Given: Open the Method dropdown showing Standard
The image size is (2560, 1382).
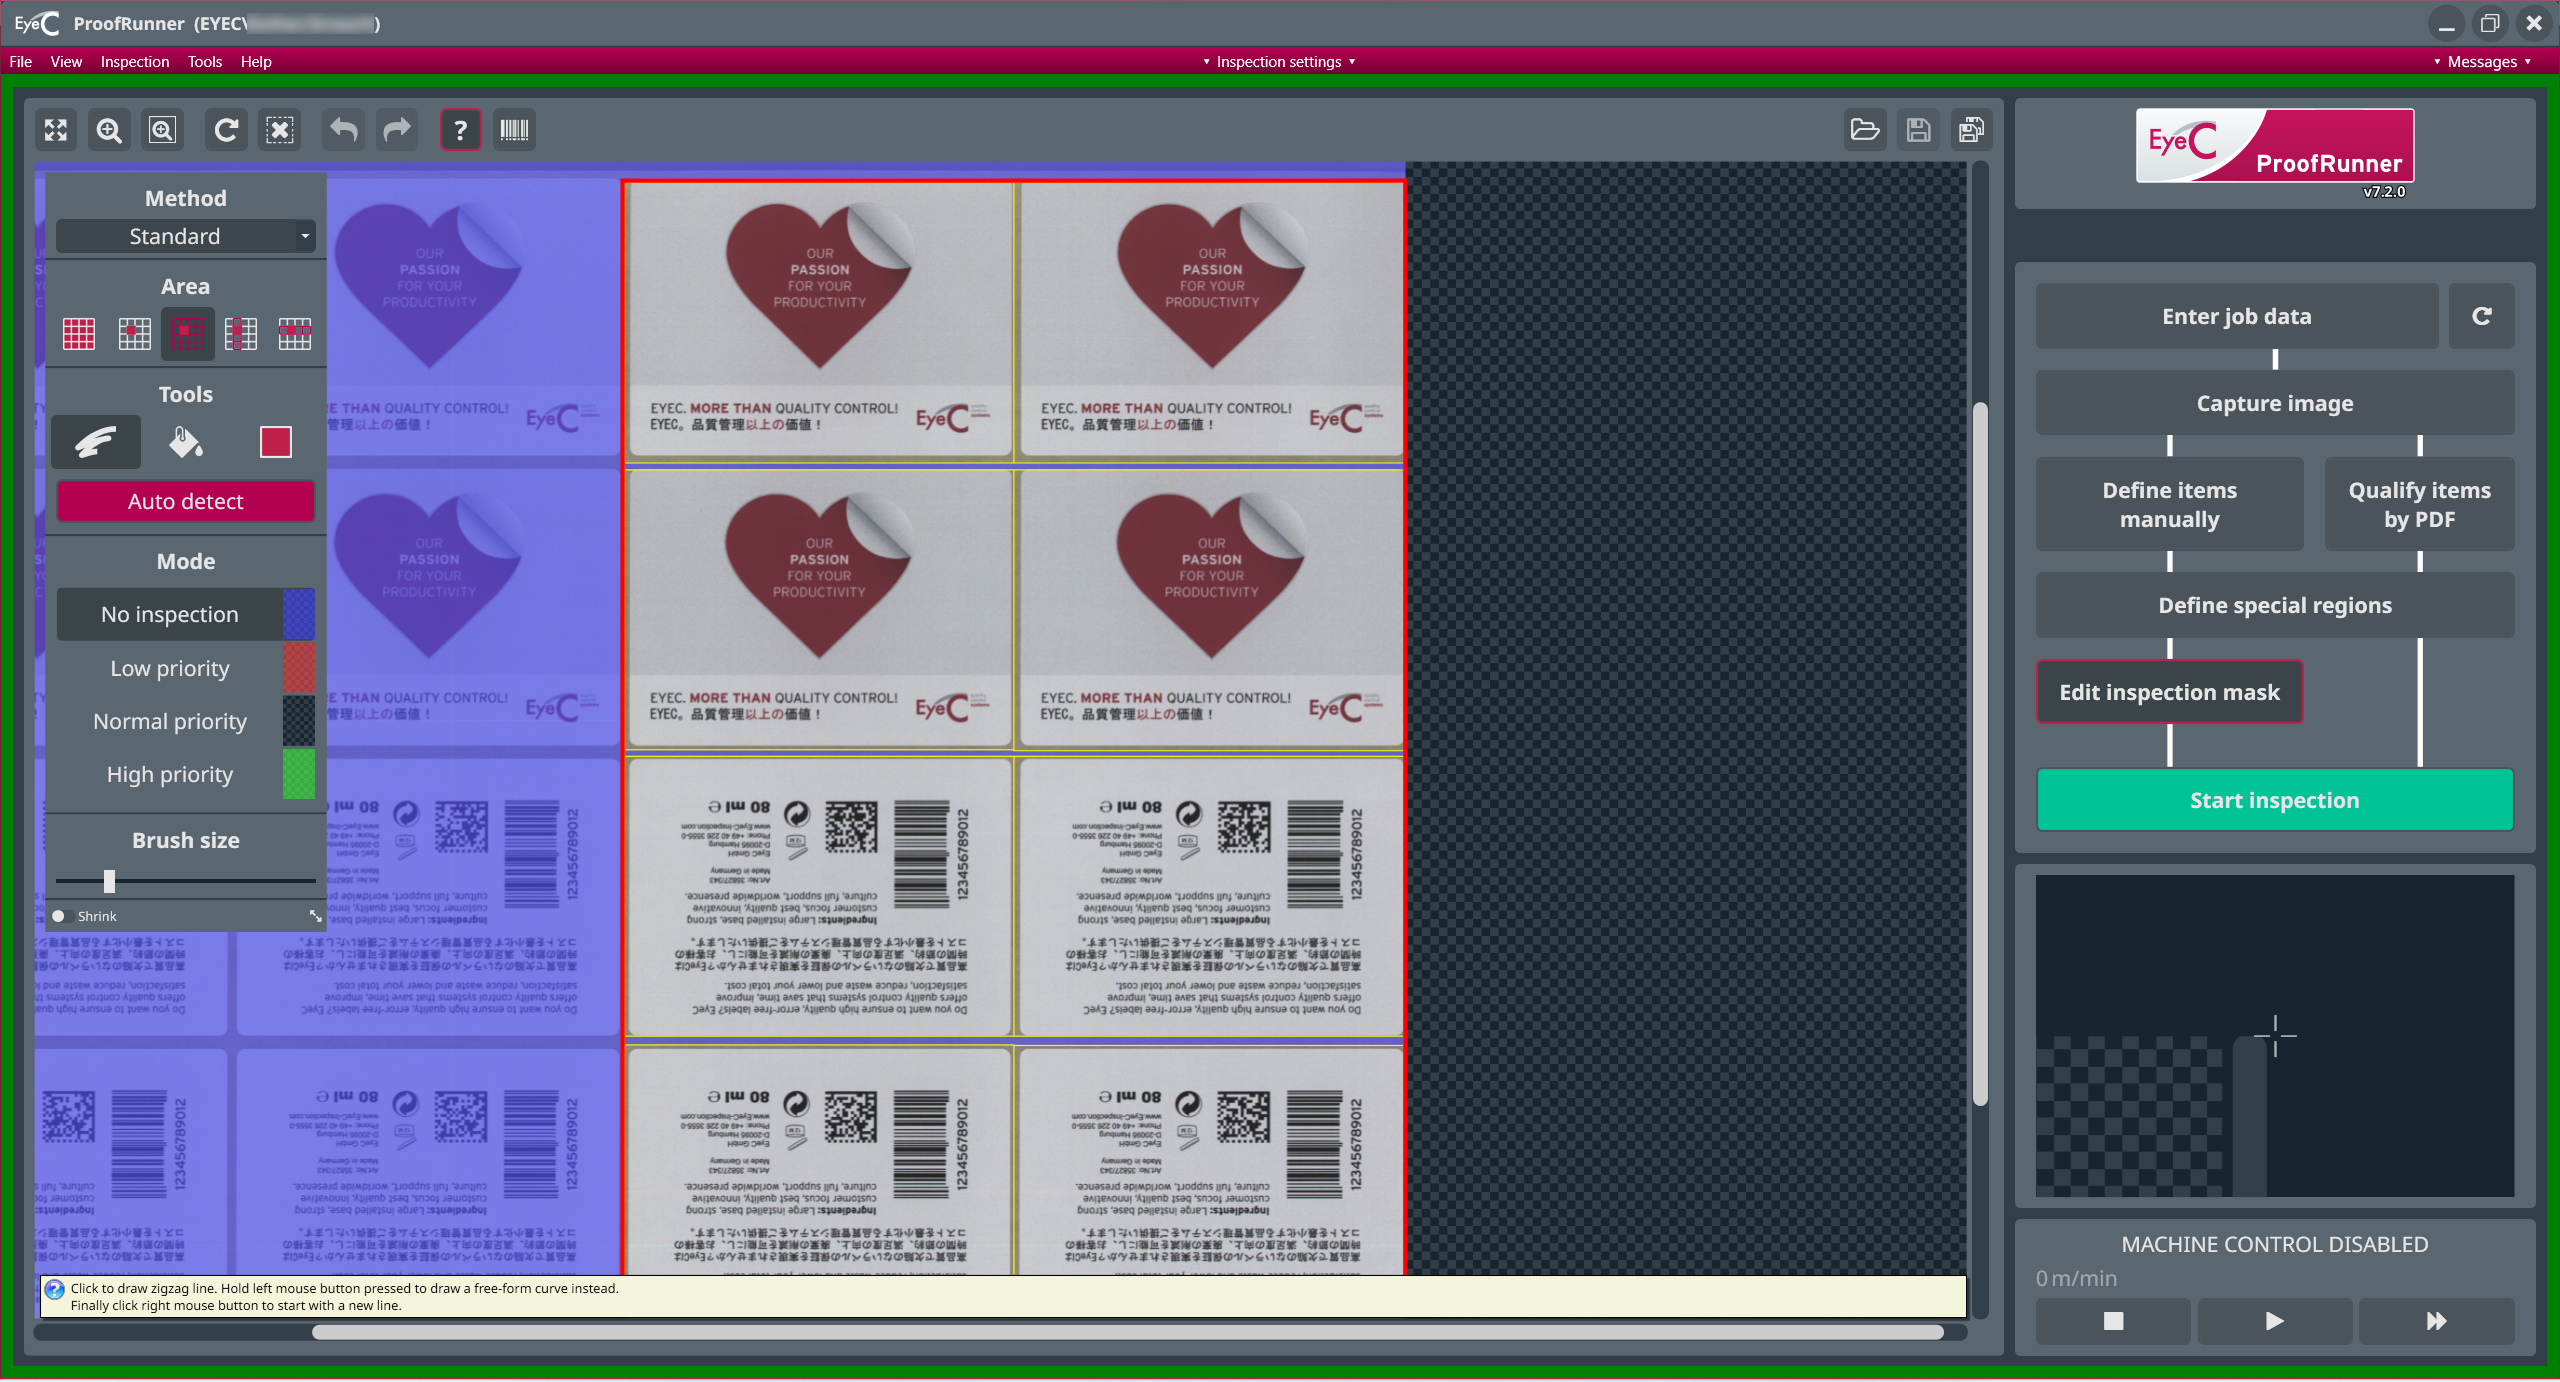Looking at the screenshot, I should tap(186, 236).
